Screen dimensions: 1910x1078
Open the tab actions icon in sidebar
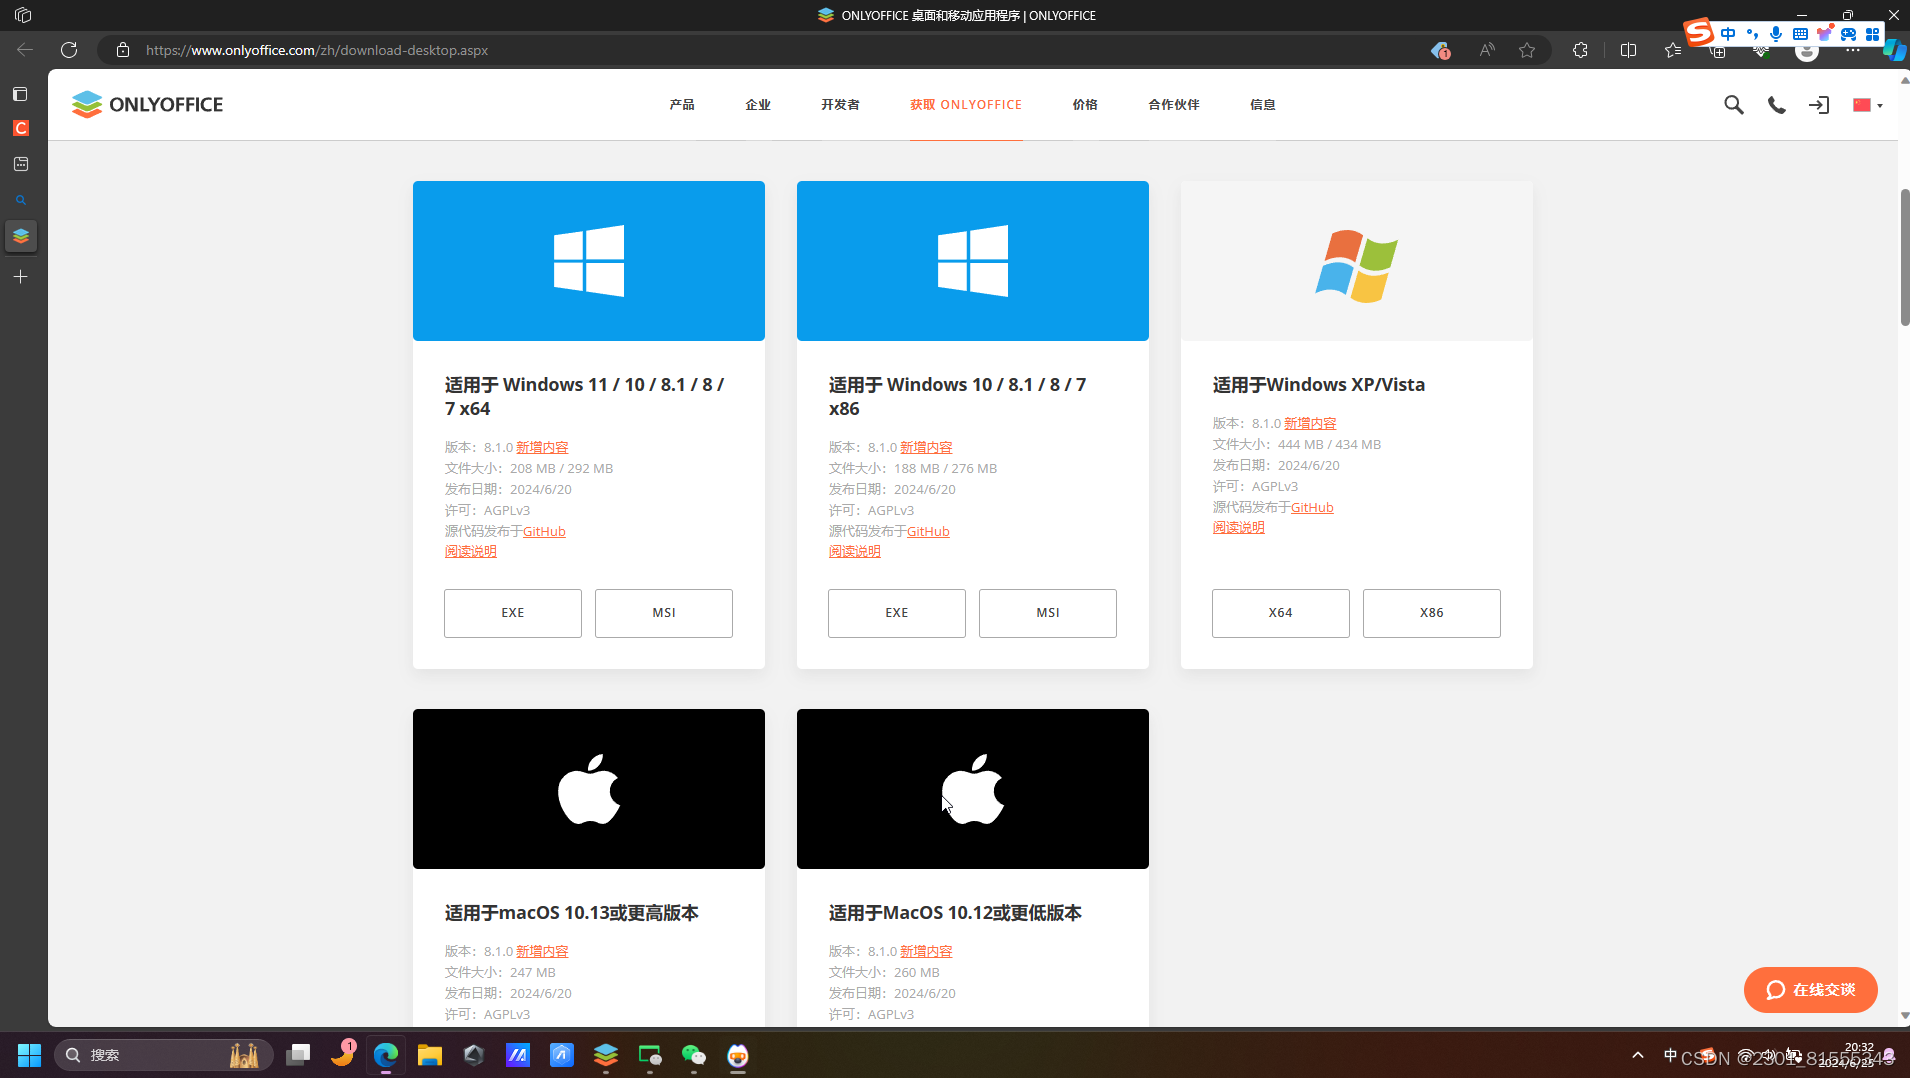[20, 94]
